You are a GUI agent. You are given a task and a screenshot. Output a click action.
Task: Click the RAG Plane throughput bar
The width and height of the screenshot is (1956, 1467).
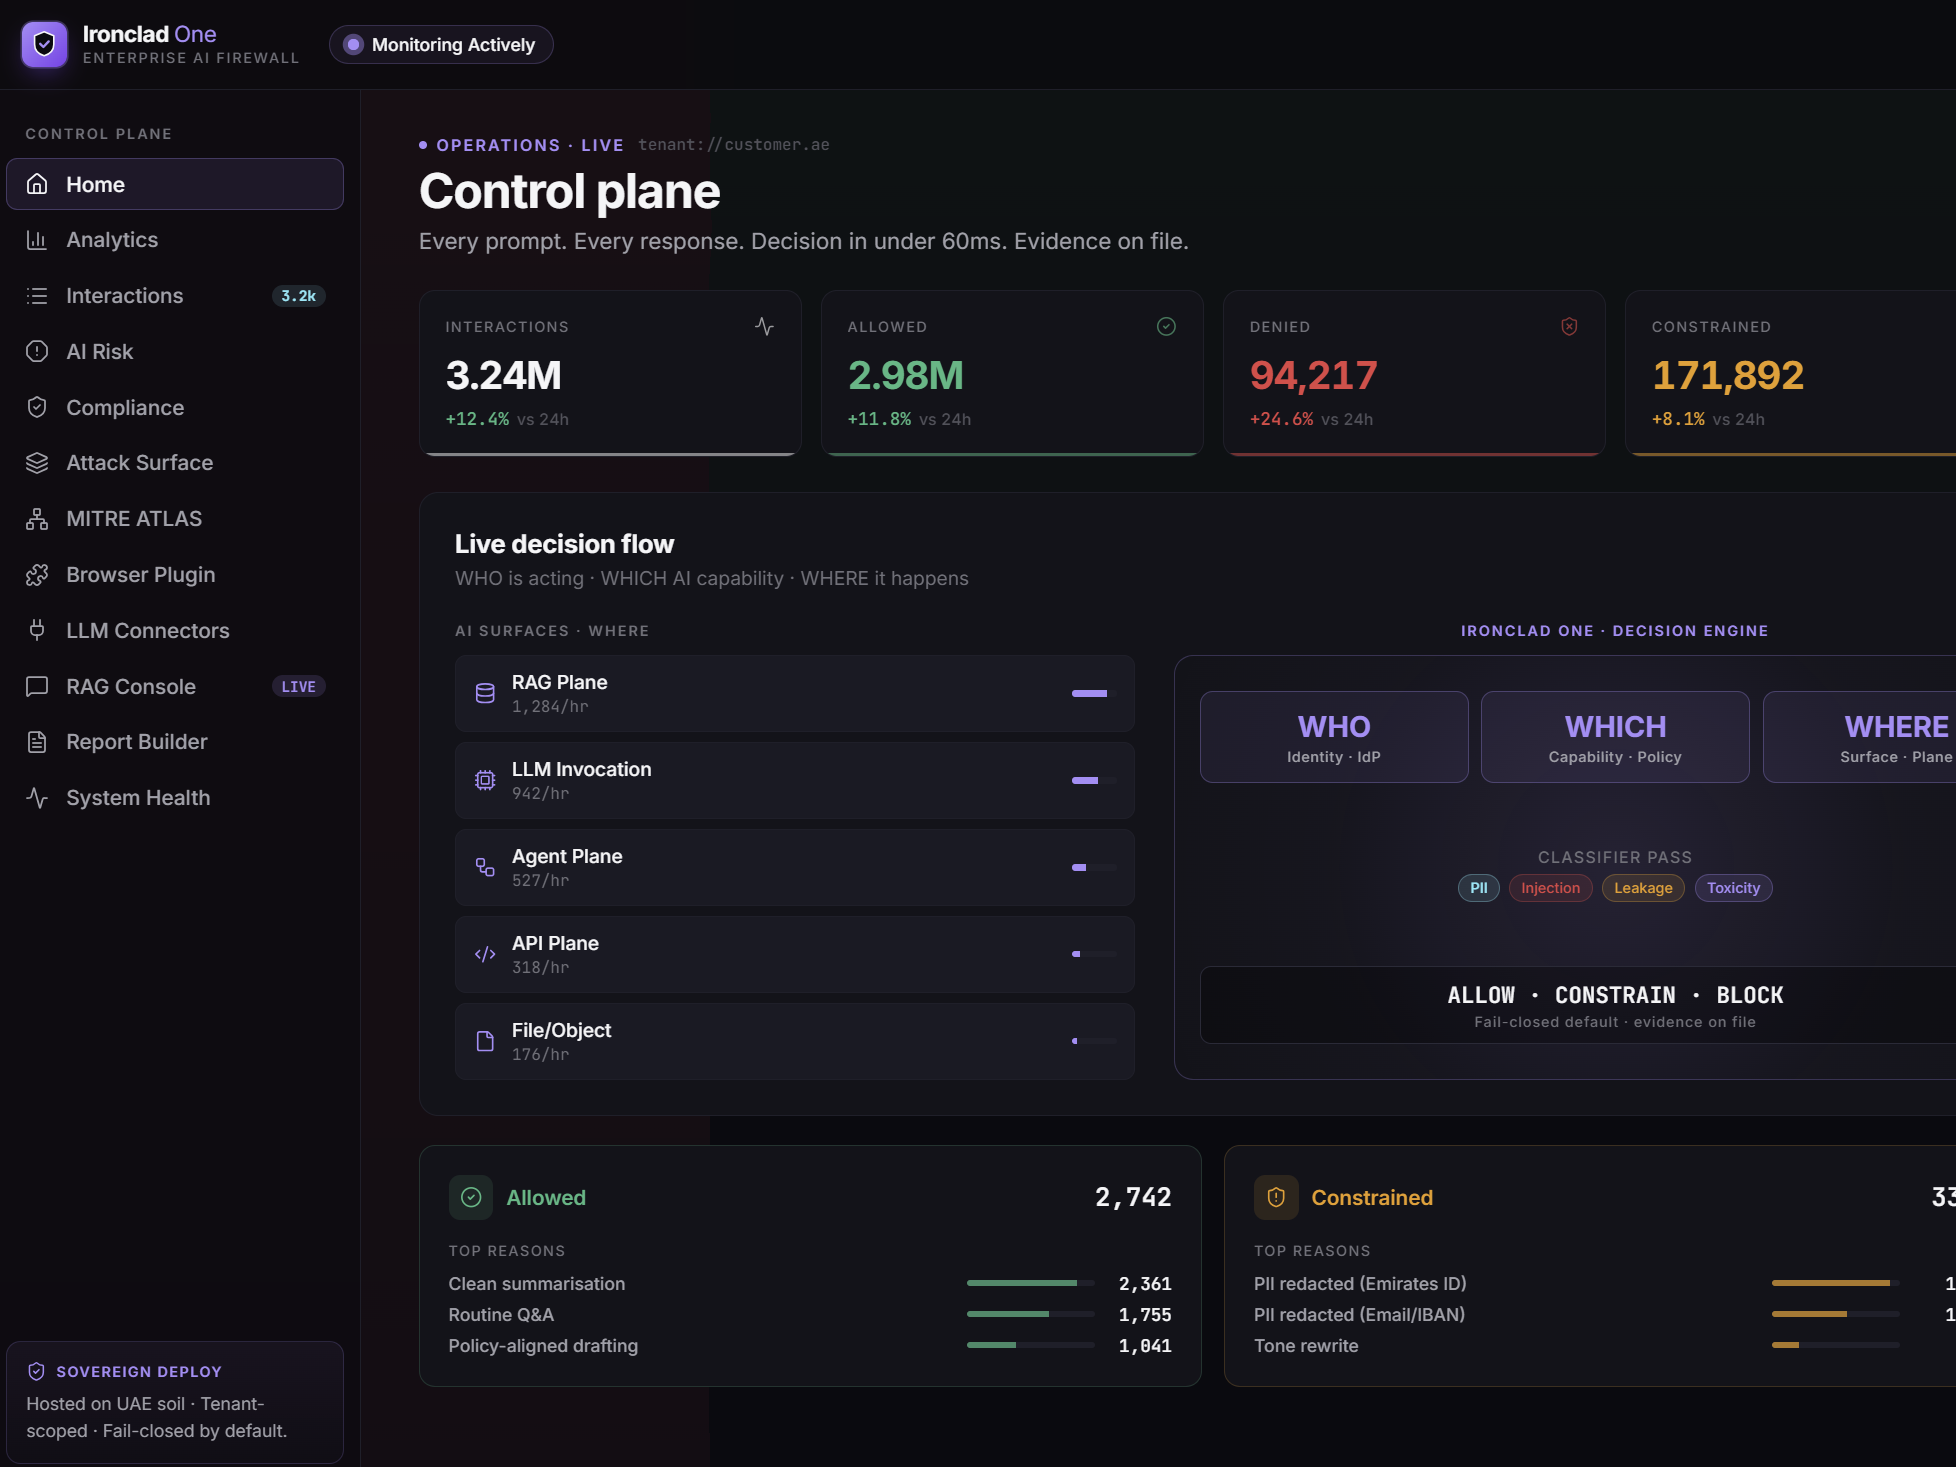[x=1093, y=694]
